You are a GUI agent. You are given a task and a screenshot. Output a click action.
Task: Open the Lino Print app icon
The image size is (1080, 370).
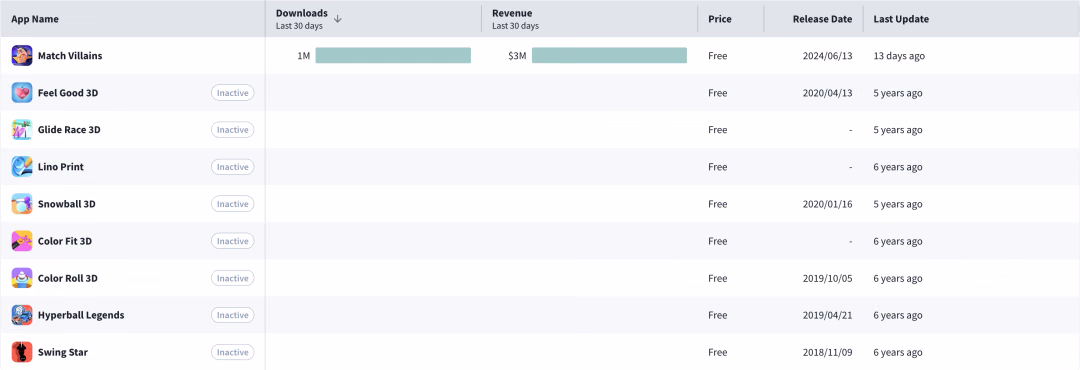(22, 167)
